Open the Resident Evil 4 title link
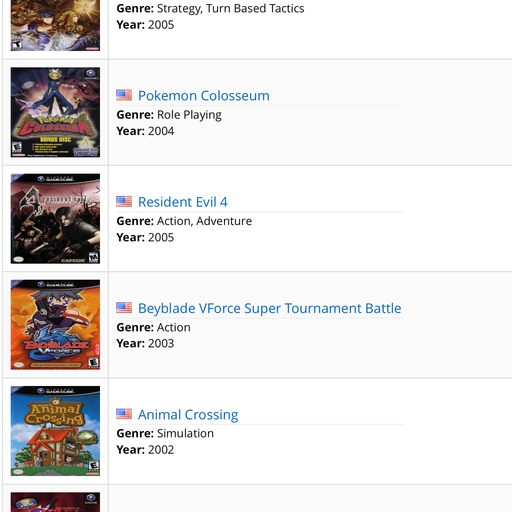Viewport: 512px width, 512px height. pos(183,202)
